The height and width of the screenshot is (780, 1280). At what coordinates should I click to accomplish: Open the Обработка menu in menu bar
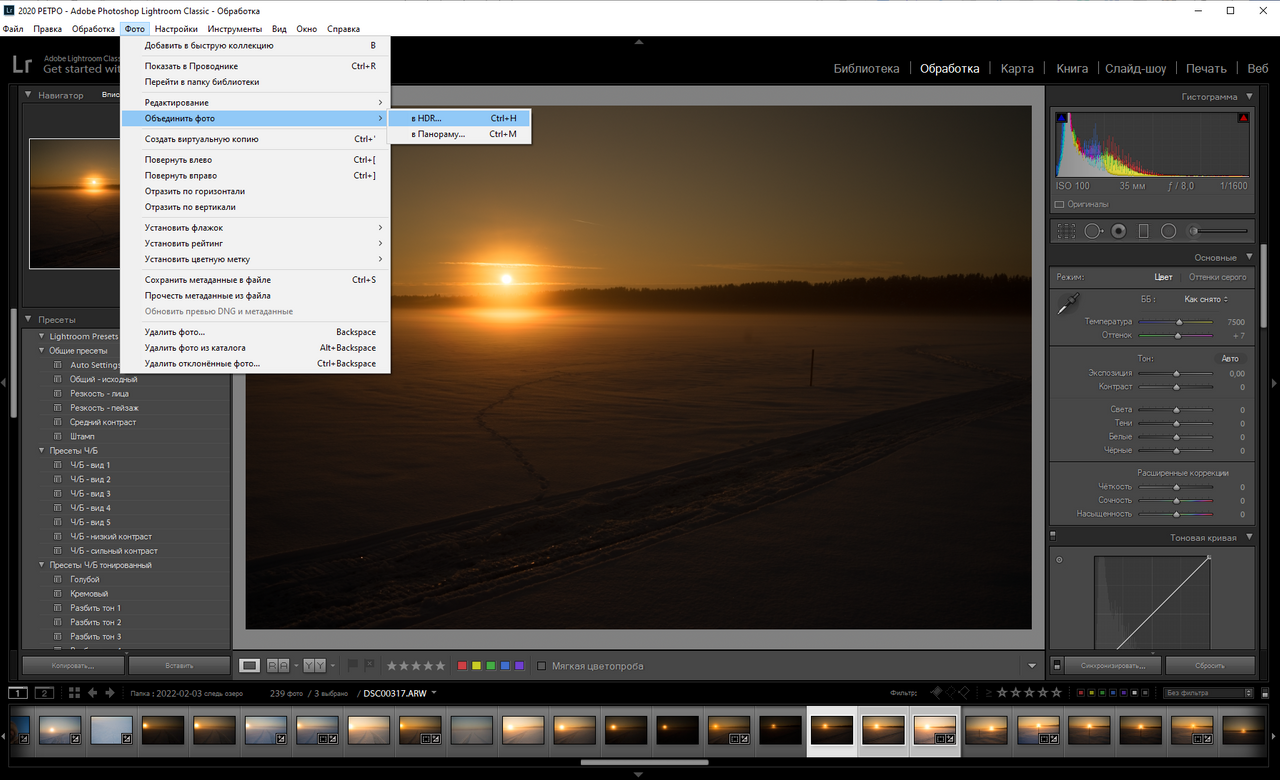tap(93, 29)
